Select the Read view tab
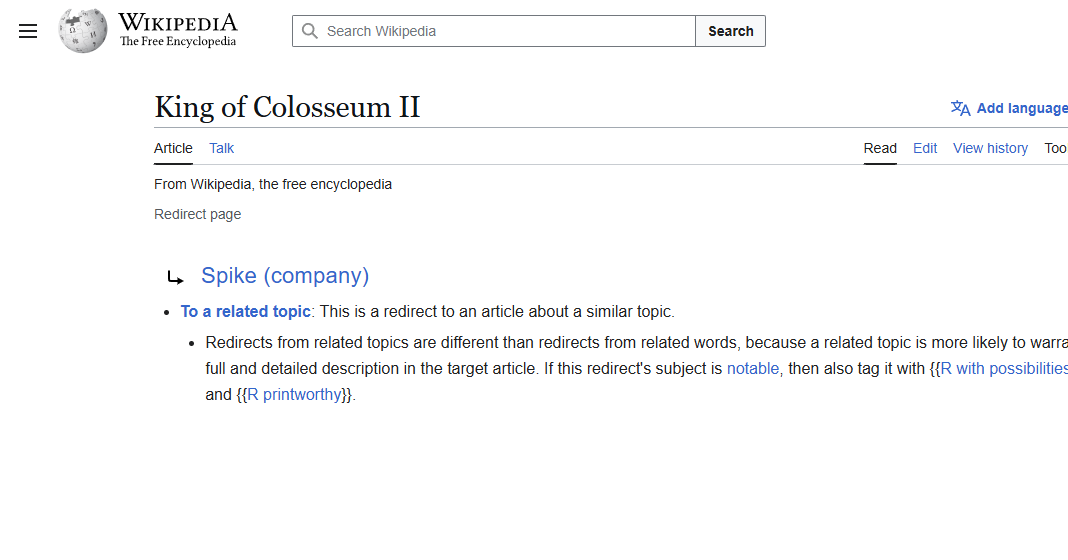This screenshot has height=560, width=1068. click(880, 148)
